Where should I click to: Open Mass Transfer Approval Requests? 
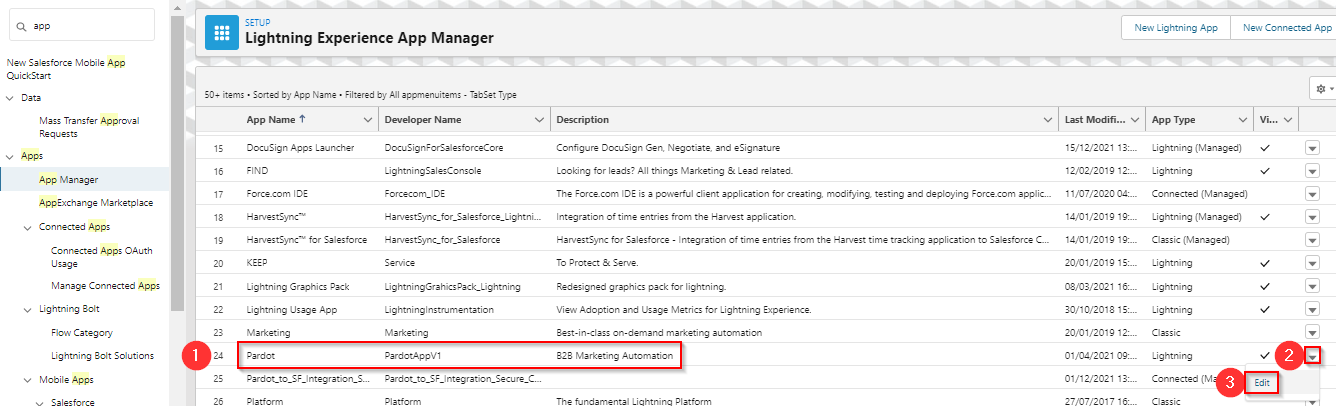89,127
